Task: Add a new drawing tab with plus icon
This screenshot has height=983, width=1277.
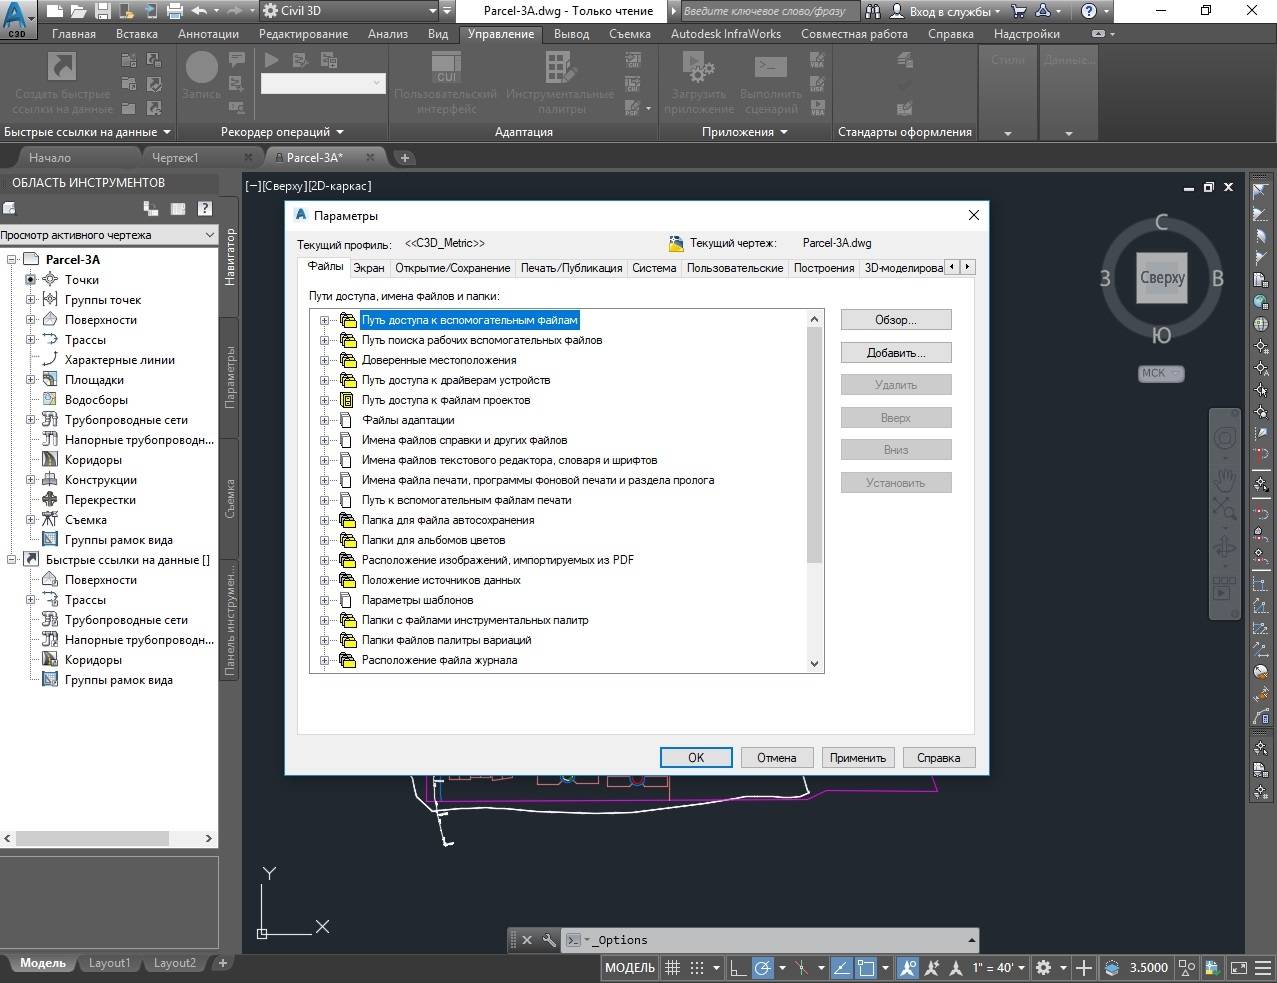Action: click(x=404, y=158)
